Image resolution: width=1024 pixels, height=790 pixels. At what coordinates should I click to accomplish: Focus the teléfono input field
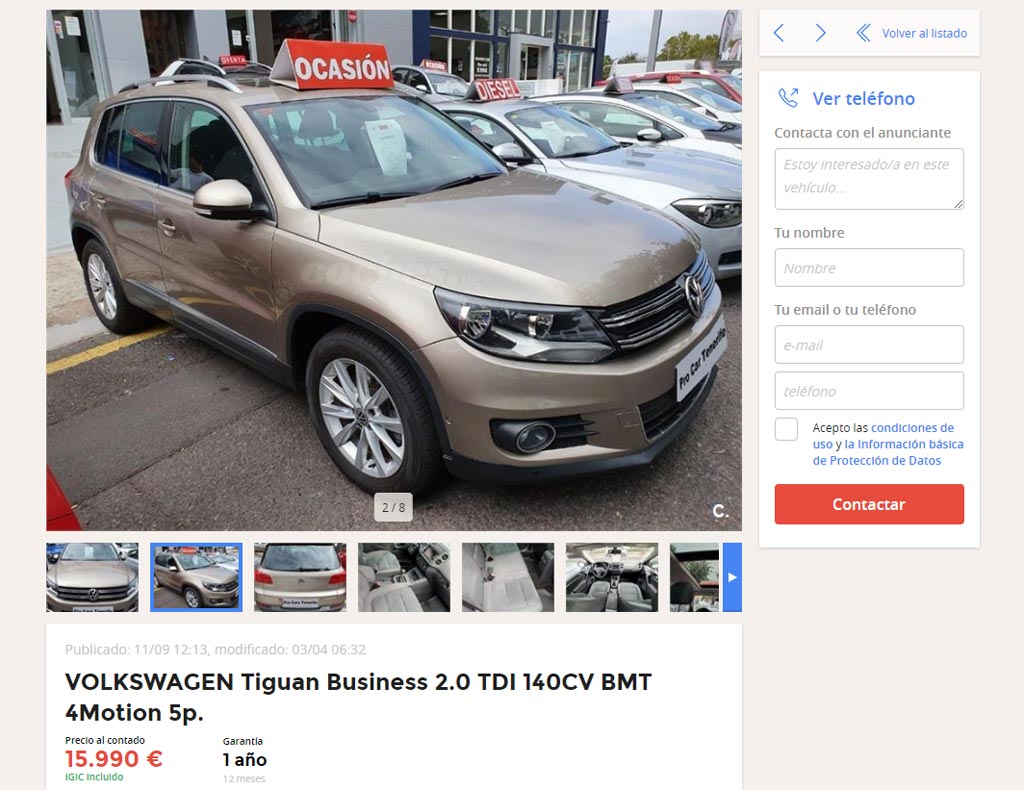tap(869, 391)
